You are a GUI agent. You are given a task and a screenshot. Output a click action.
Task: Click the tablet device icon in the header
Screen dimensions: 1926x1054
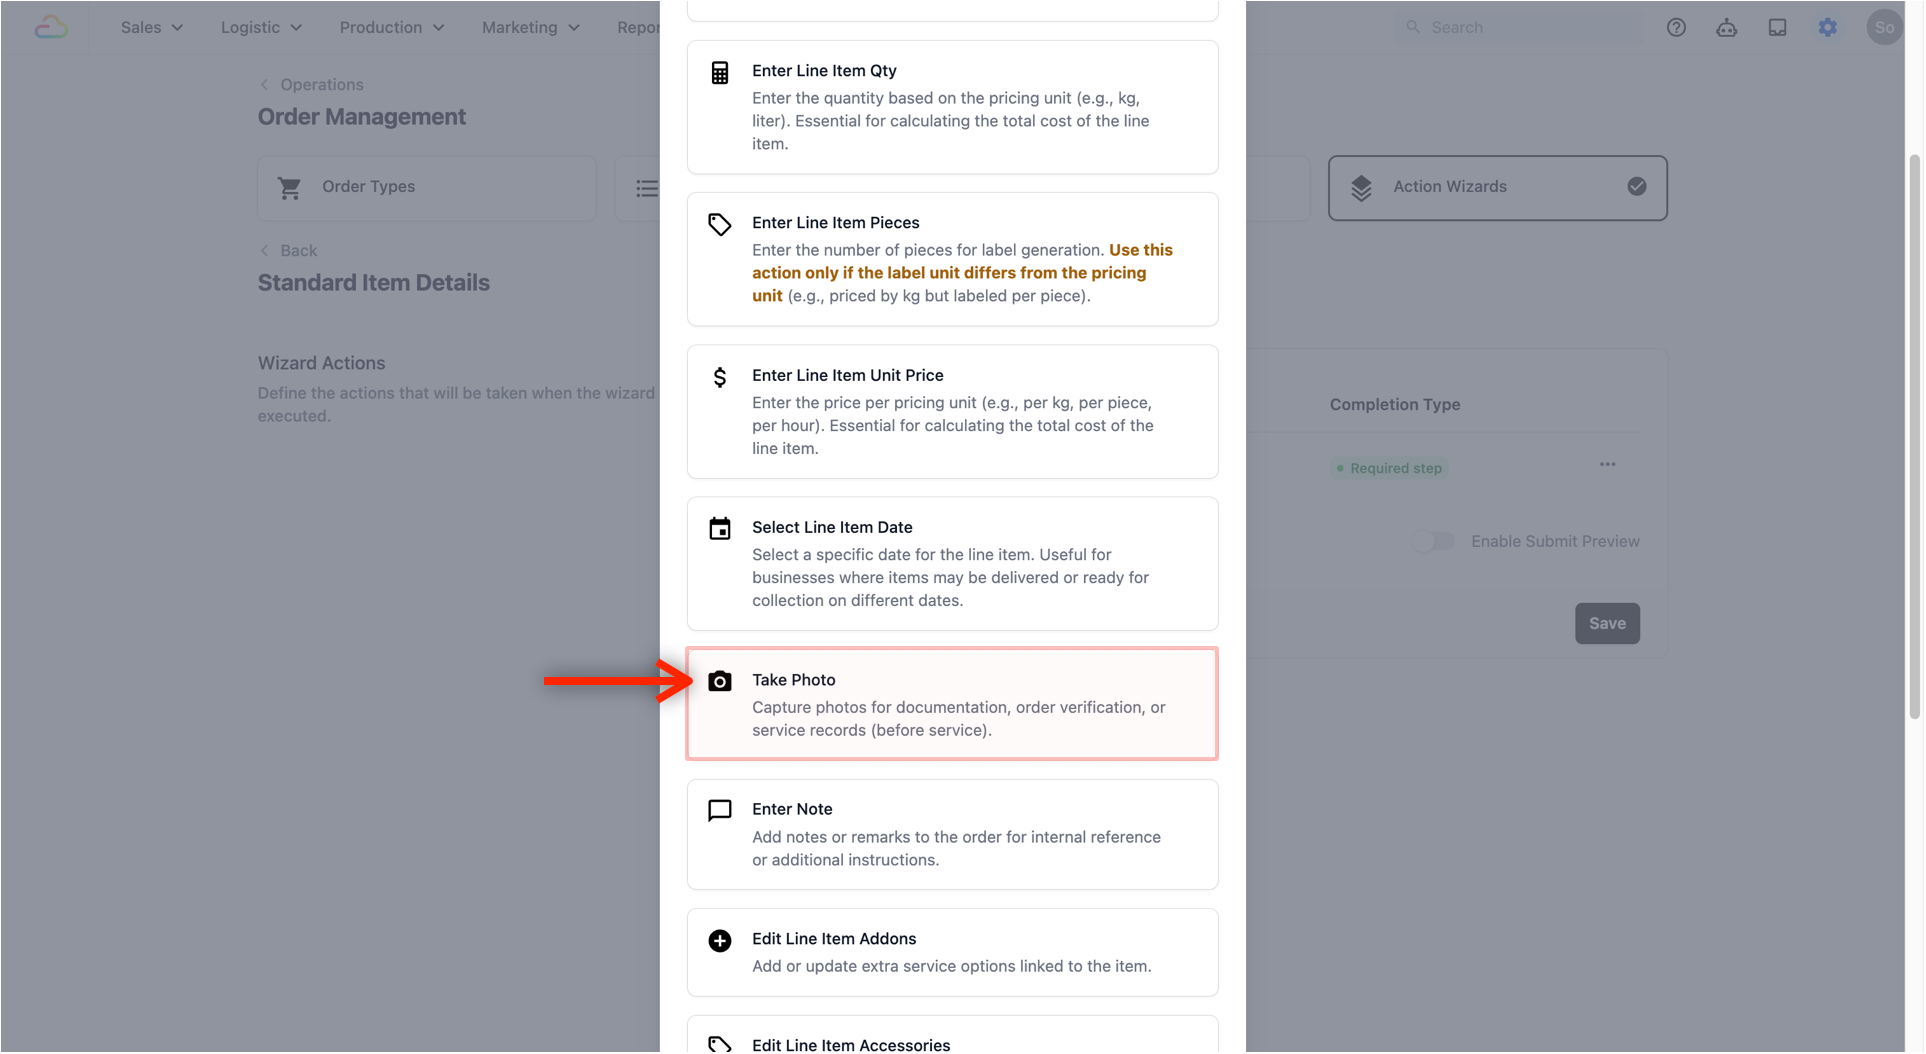[1777, 27]
